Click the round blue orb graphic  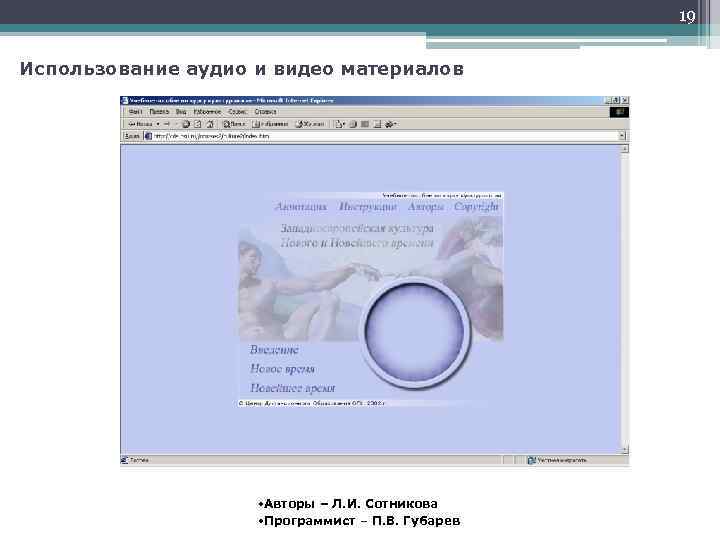click(415, 333)
